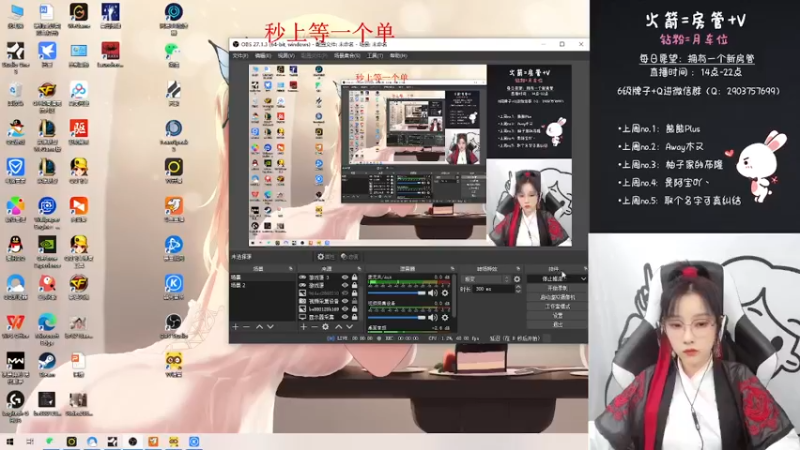This screenshot has height=450, width=800.
Task: Move scene up in Scenes panel
Action: (x=259, y=327)
